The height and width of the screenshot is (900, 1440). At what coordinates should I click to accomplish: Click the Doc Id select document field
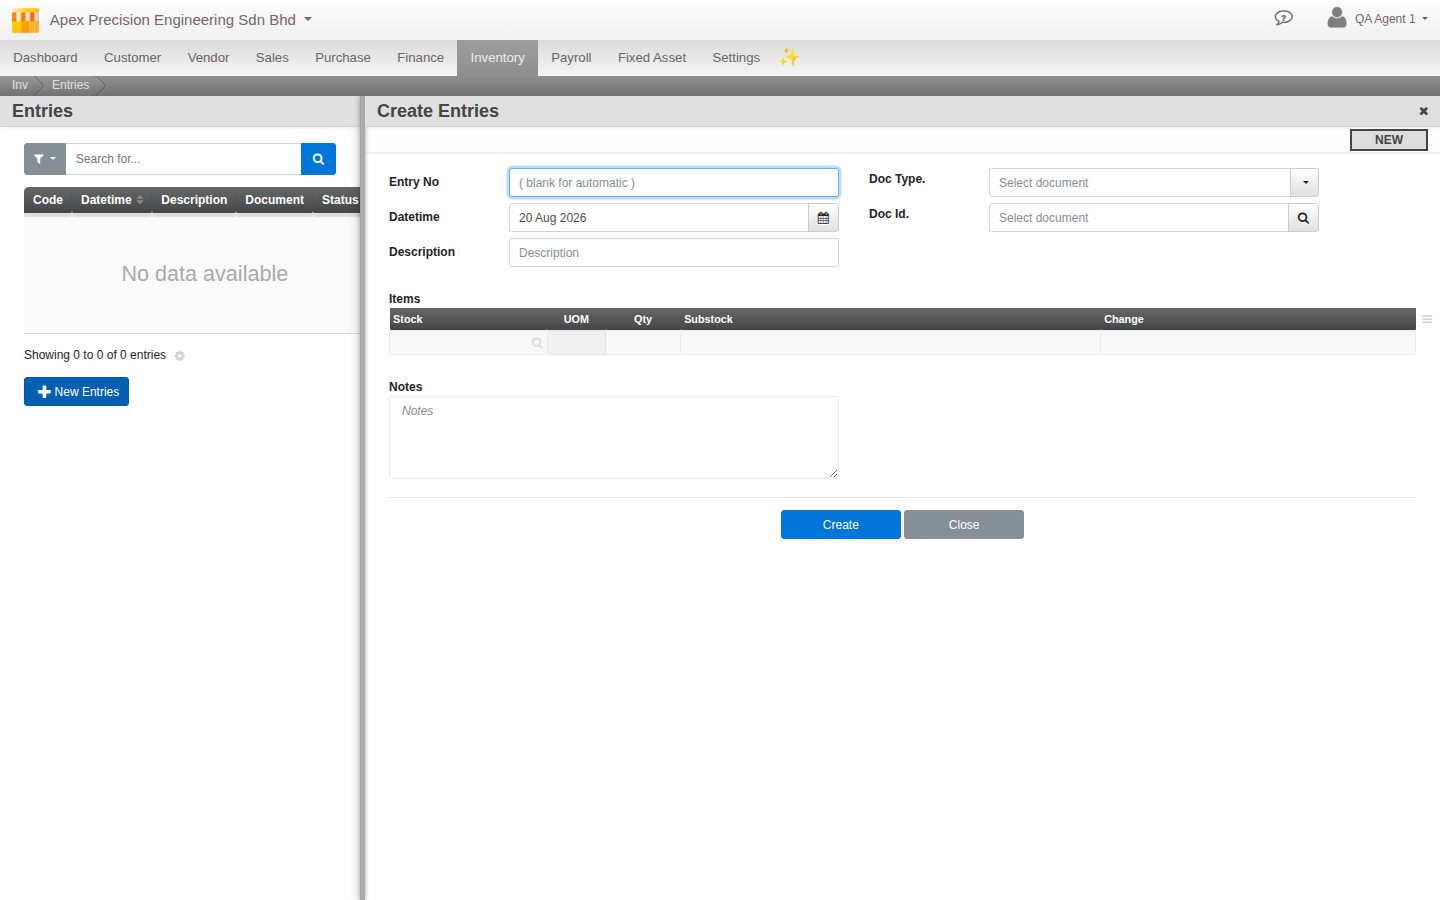point(1139,218)
